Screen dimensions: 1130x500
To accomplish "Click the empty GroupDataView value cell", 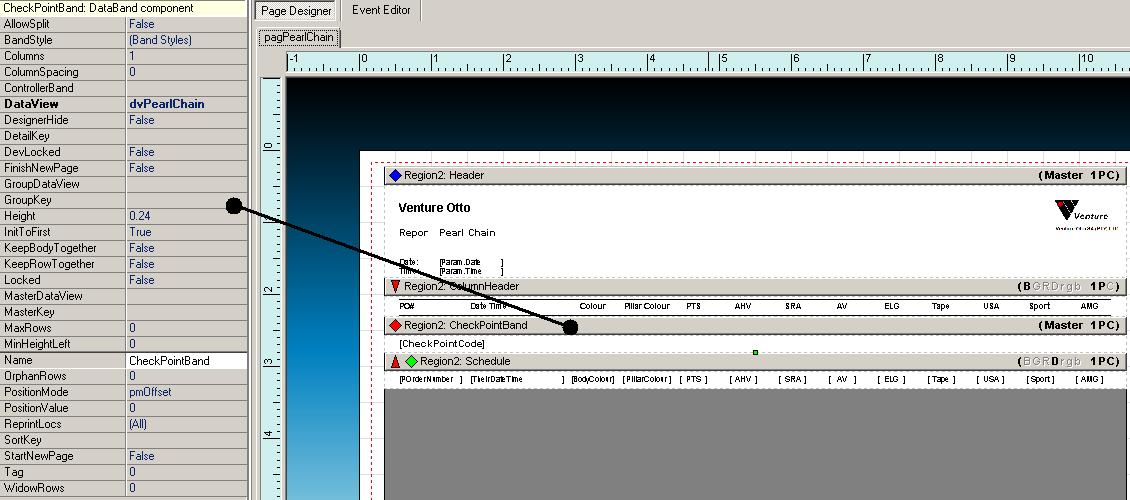I will 187,184.
